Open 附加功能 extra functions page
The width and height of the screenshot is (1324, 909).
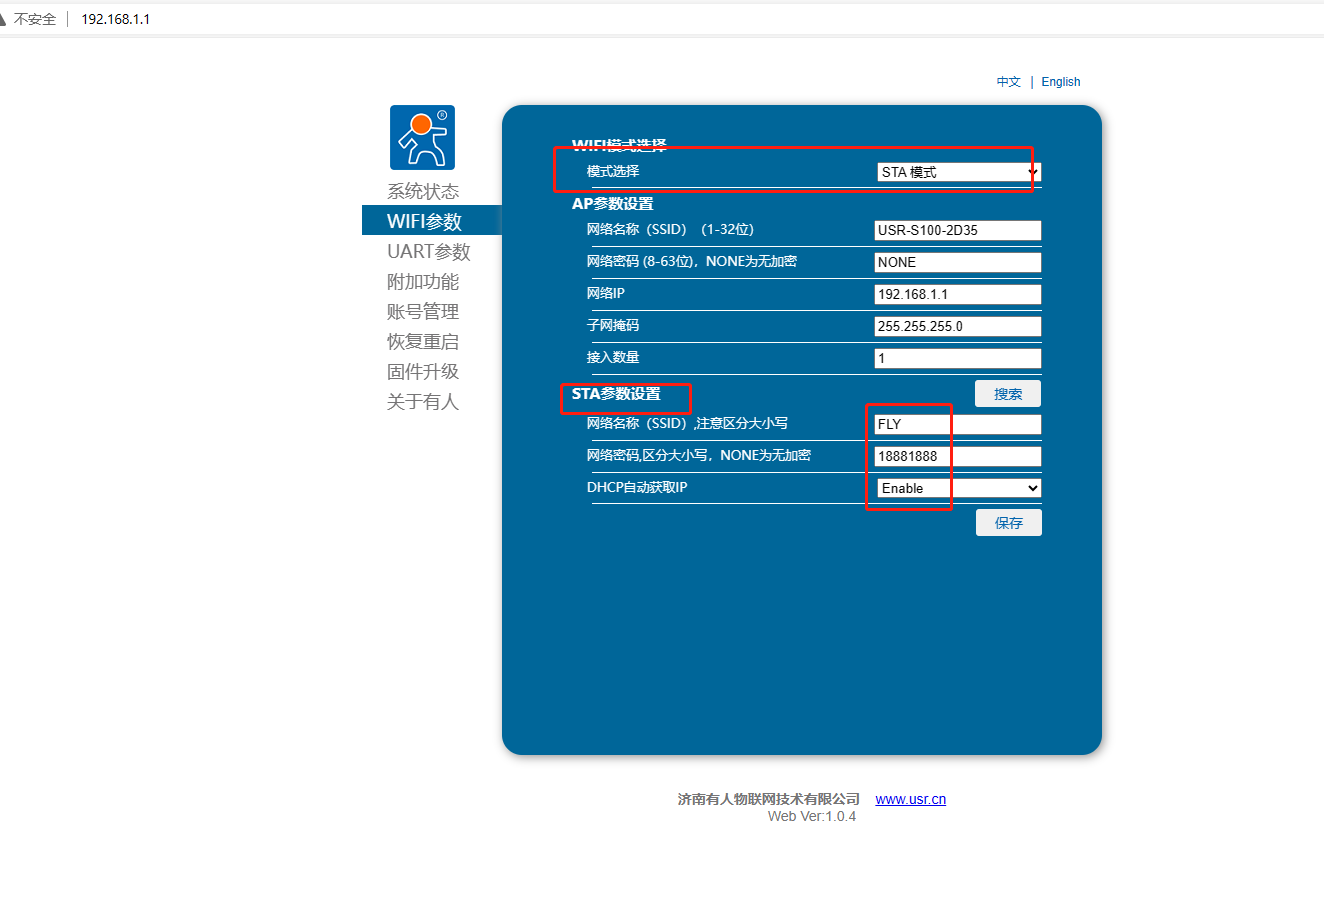click(423, 281)
